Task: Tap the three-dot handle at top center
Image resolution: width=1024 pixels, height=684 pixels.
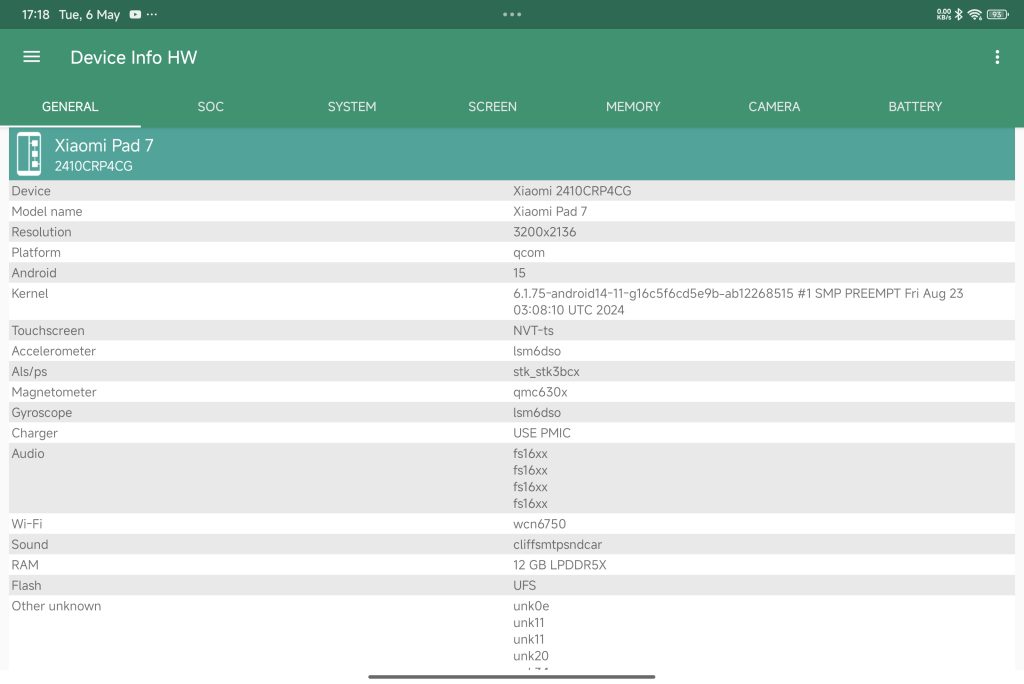Action: tap(512, 15)
